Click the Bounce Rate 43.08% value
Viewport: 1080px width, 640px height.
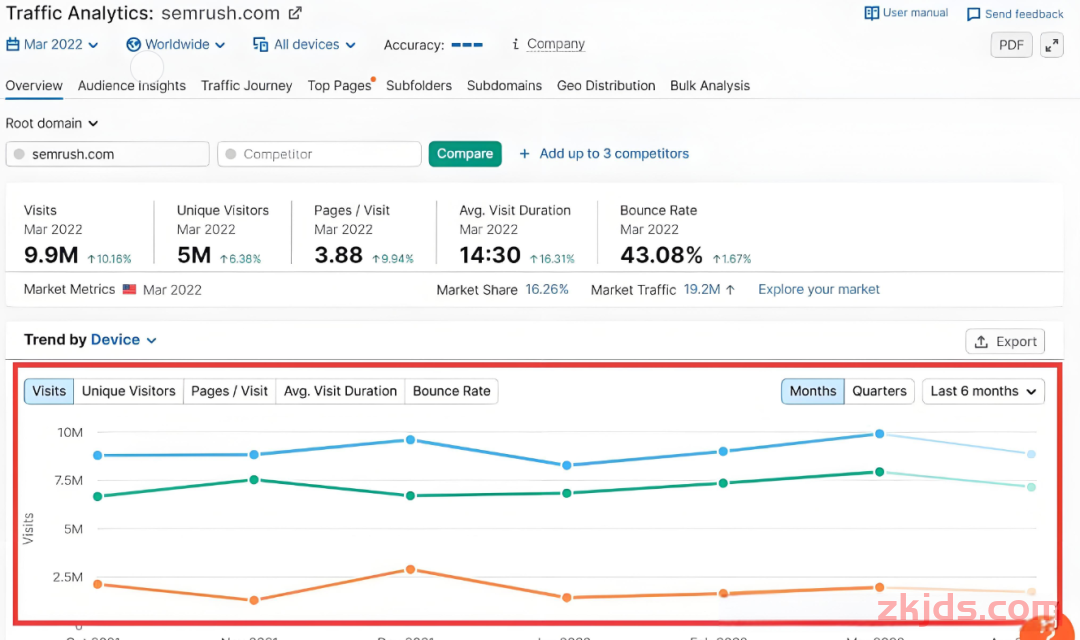(x=661, y=255)
